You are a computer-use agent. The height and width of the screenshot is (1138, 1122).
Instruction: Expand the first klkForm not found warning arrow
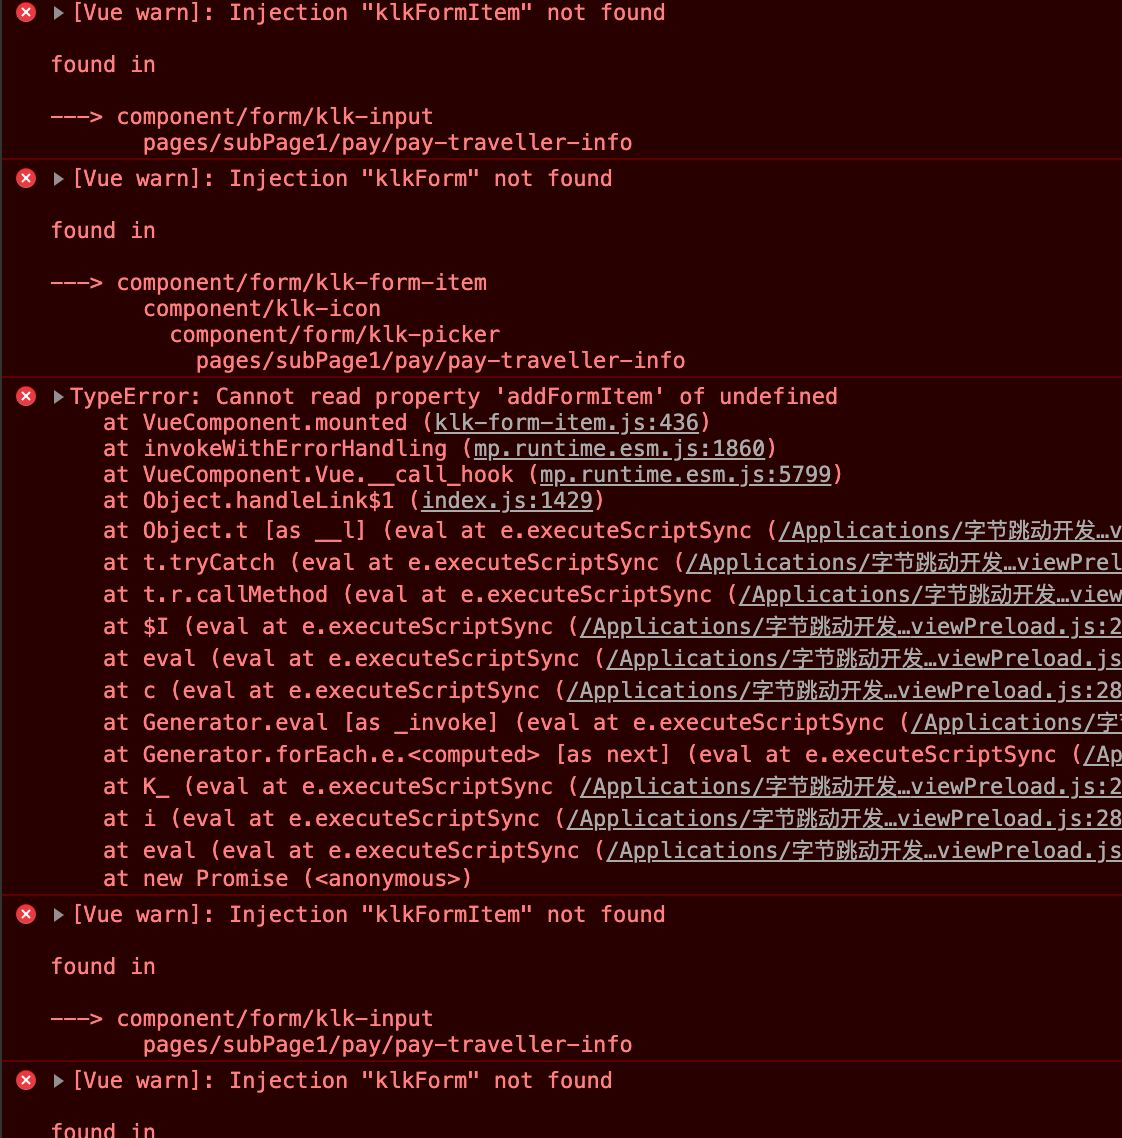[x=58, y=179]
